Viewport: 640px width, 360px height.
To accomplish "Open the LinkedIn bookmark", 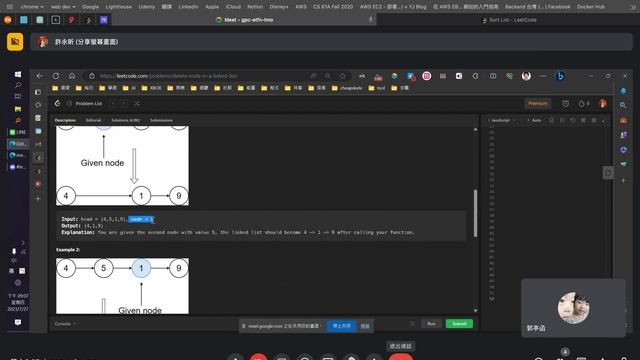I will 188,7.
